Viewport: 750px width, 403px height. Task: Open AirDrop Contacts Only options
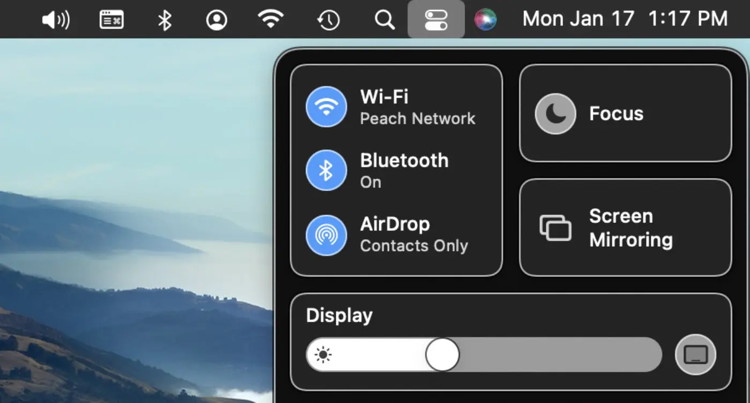(x=414, y=235)
